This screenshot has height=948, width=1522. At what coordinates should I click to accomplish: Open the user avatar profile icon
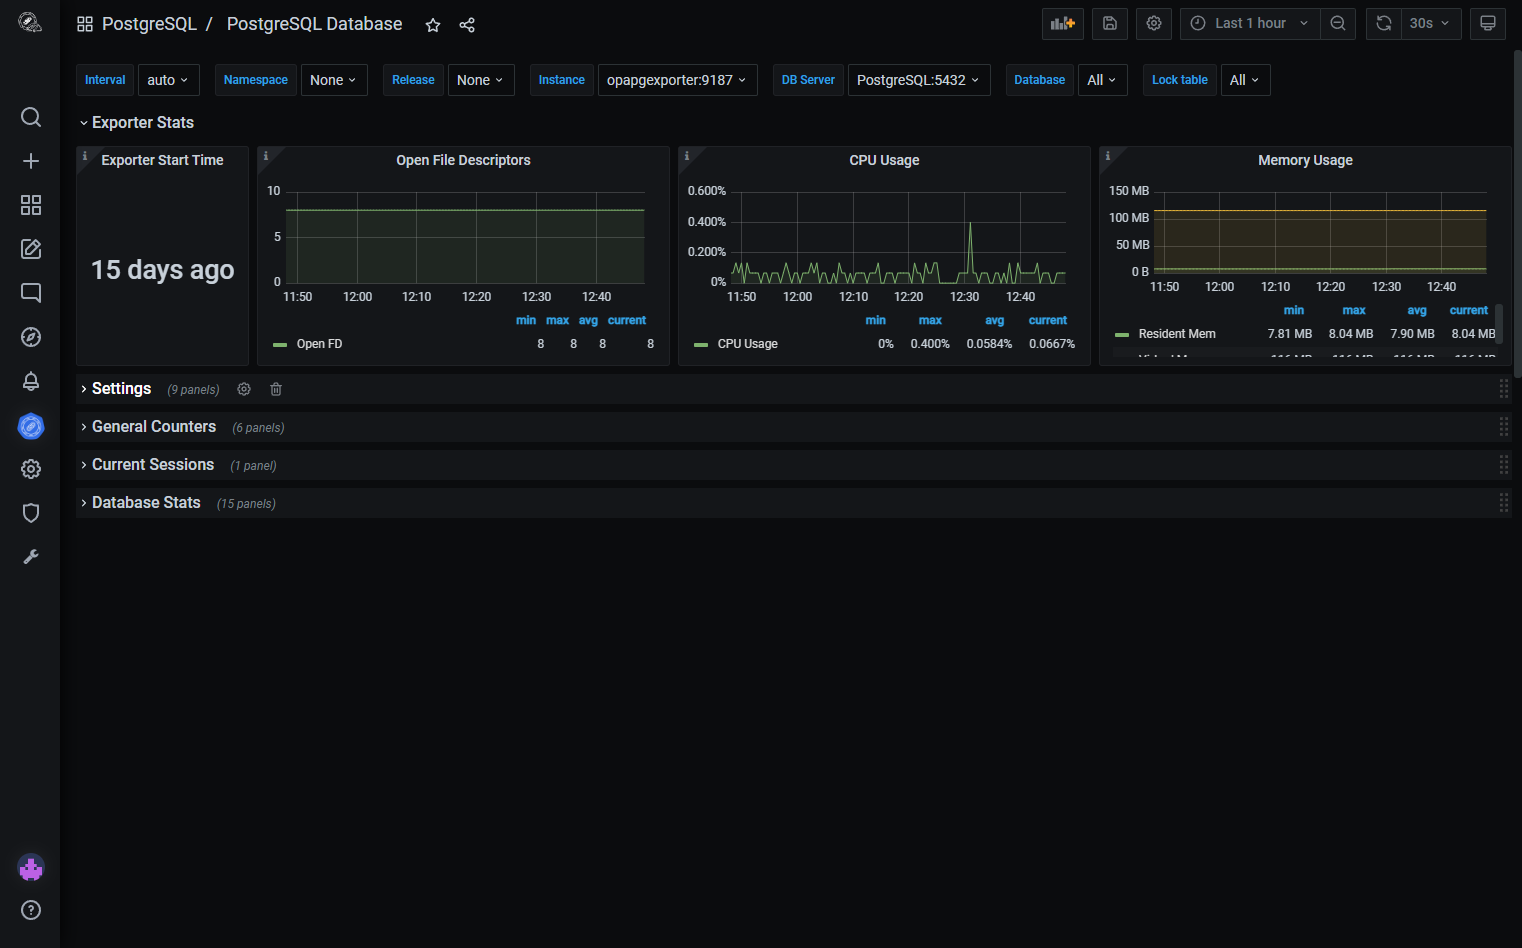(x=31, y=868)
